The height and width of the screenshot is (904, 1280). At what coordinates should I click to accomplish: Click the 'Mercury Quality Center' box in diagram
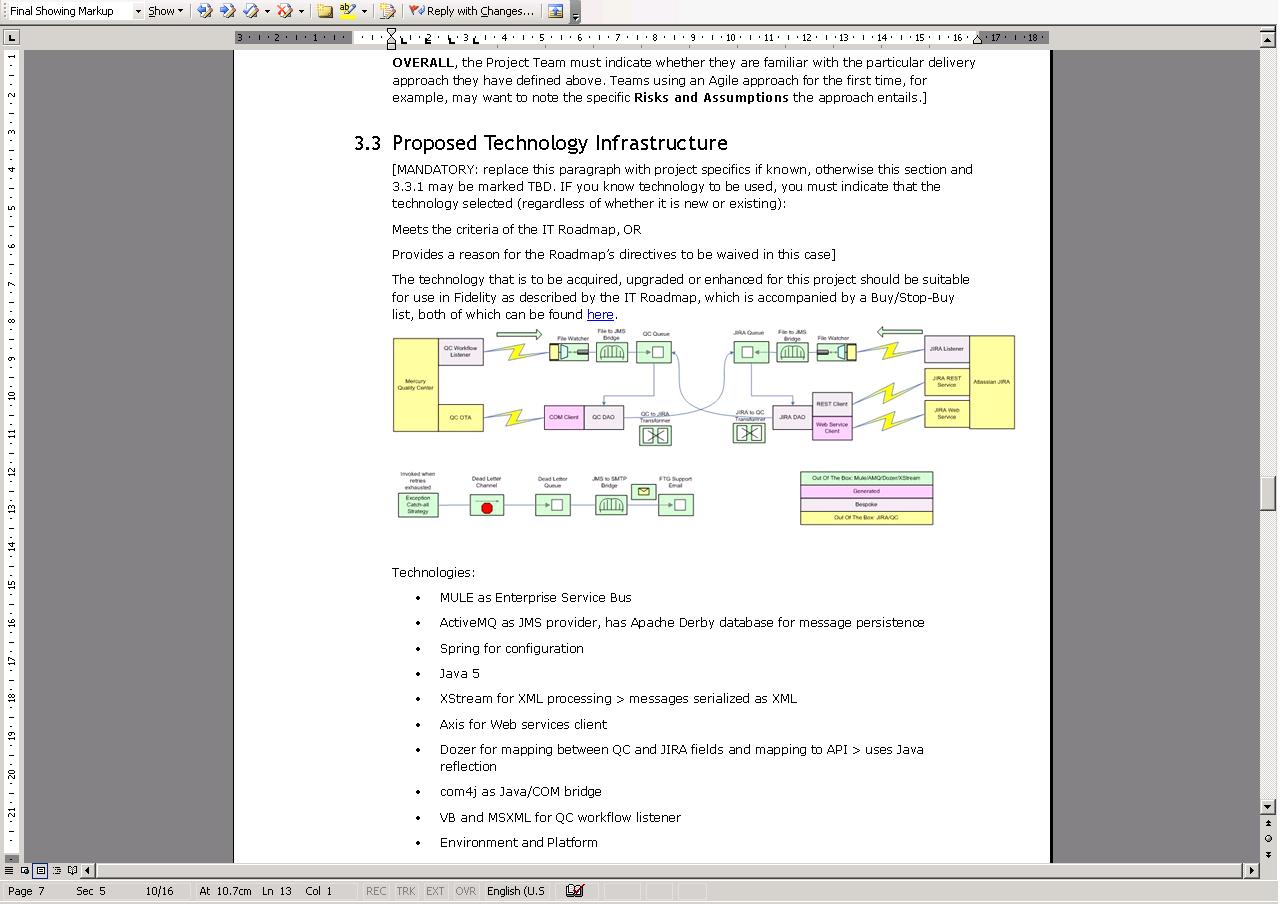coord(415,385)
